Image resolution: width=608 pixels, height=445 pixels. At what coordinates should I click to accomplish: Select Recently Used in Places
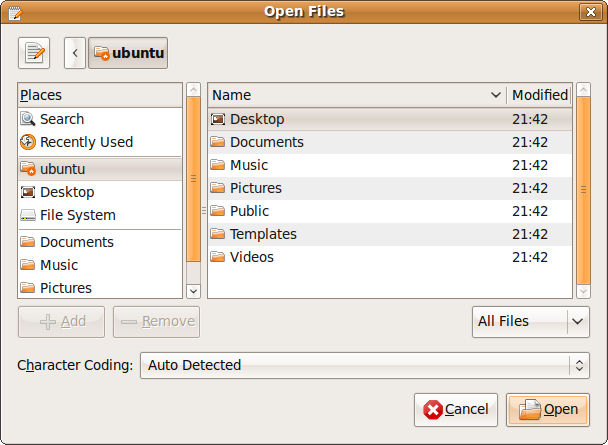pos(86,142)
